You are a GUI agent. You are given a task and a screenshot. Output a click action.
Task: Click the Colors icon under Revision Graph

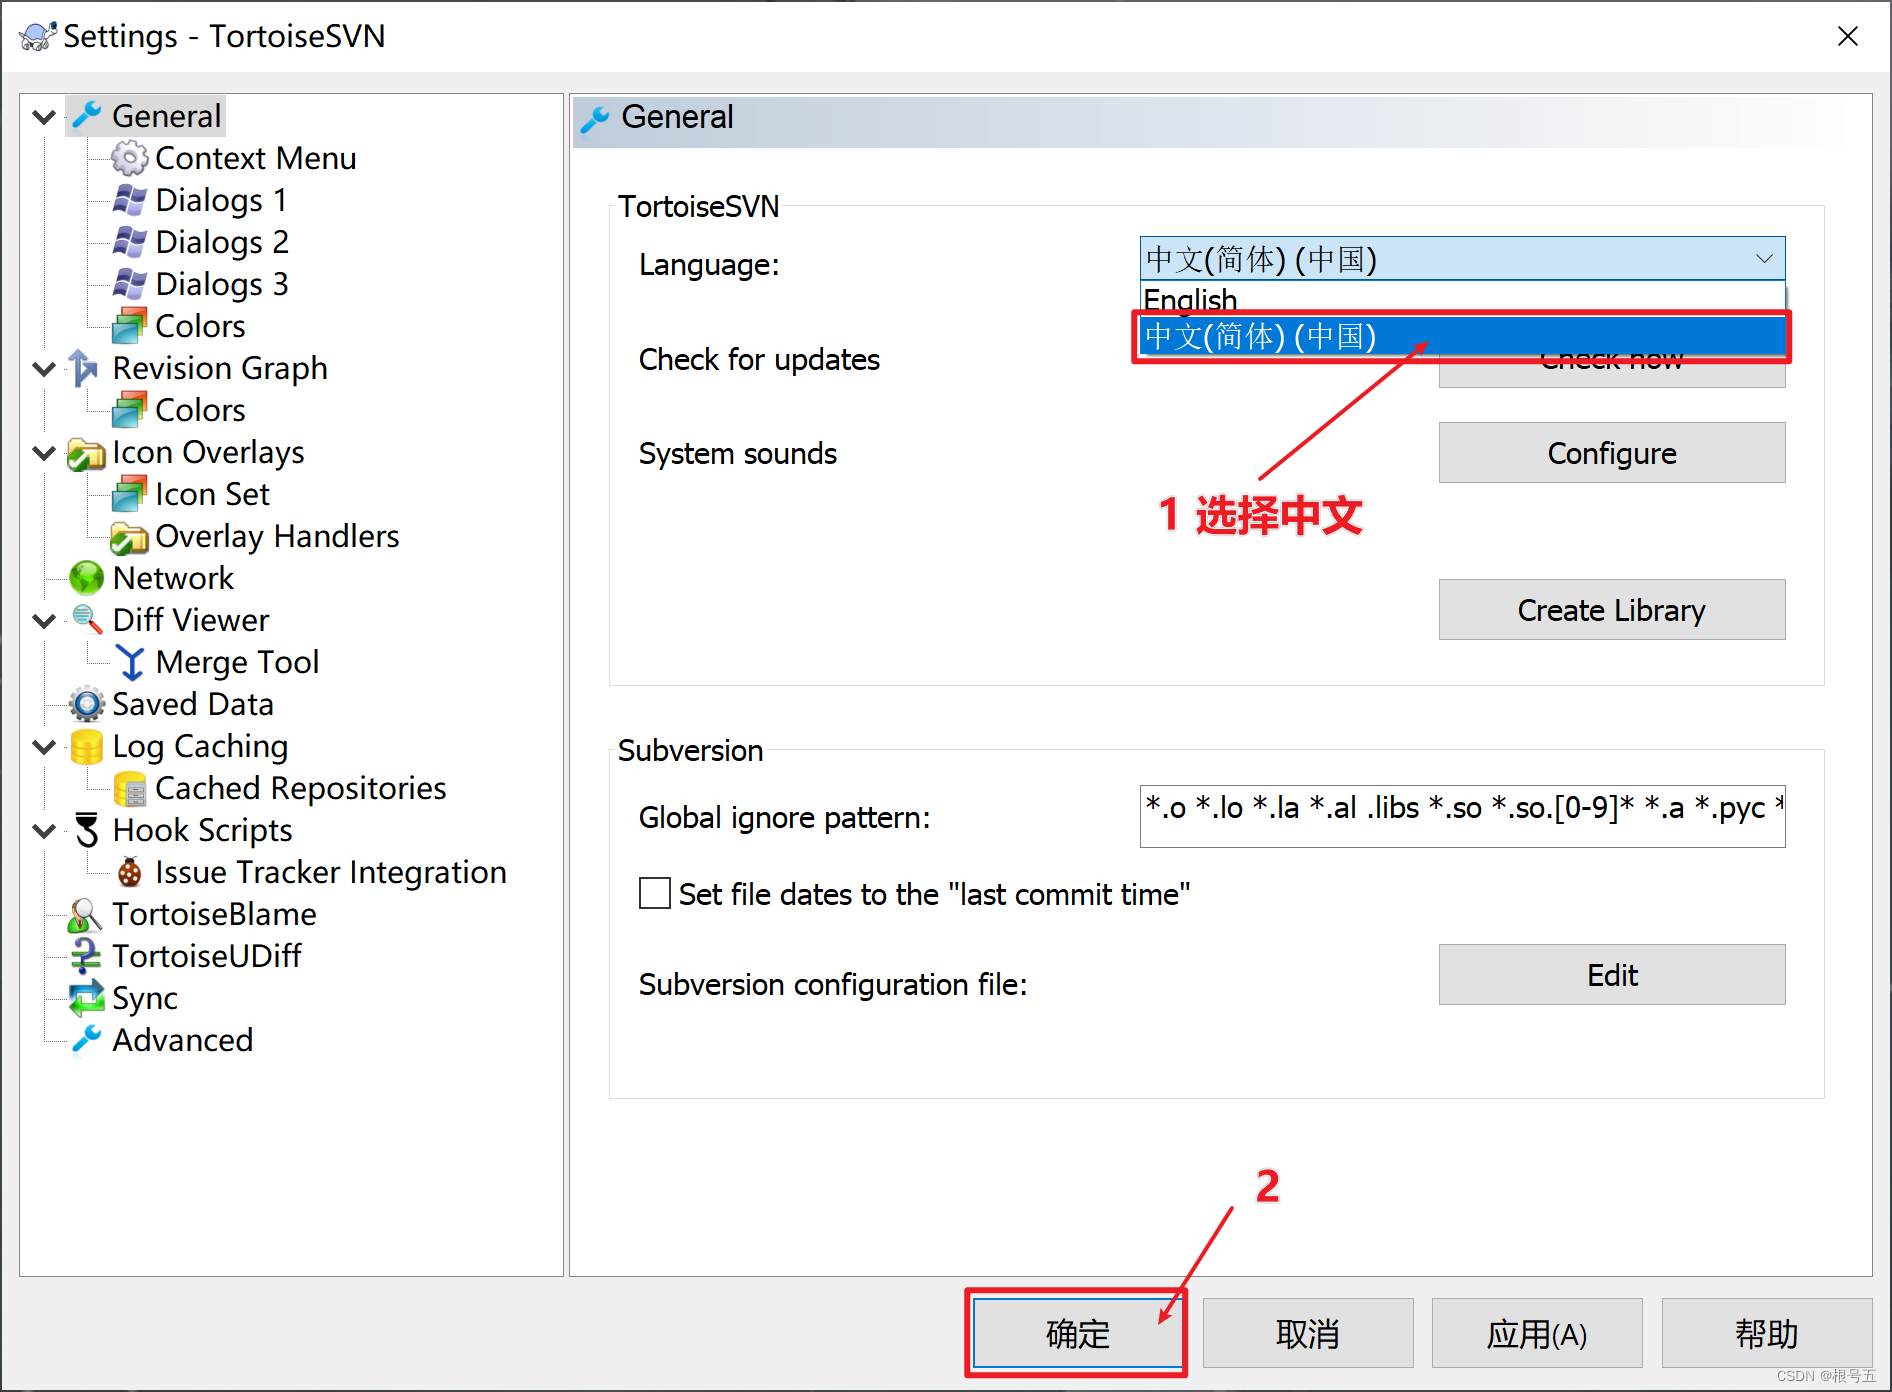(x=130, y=410)
